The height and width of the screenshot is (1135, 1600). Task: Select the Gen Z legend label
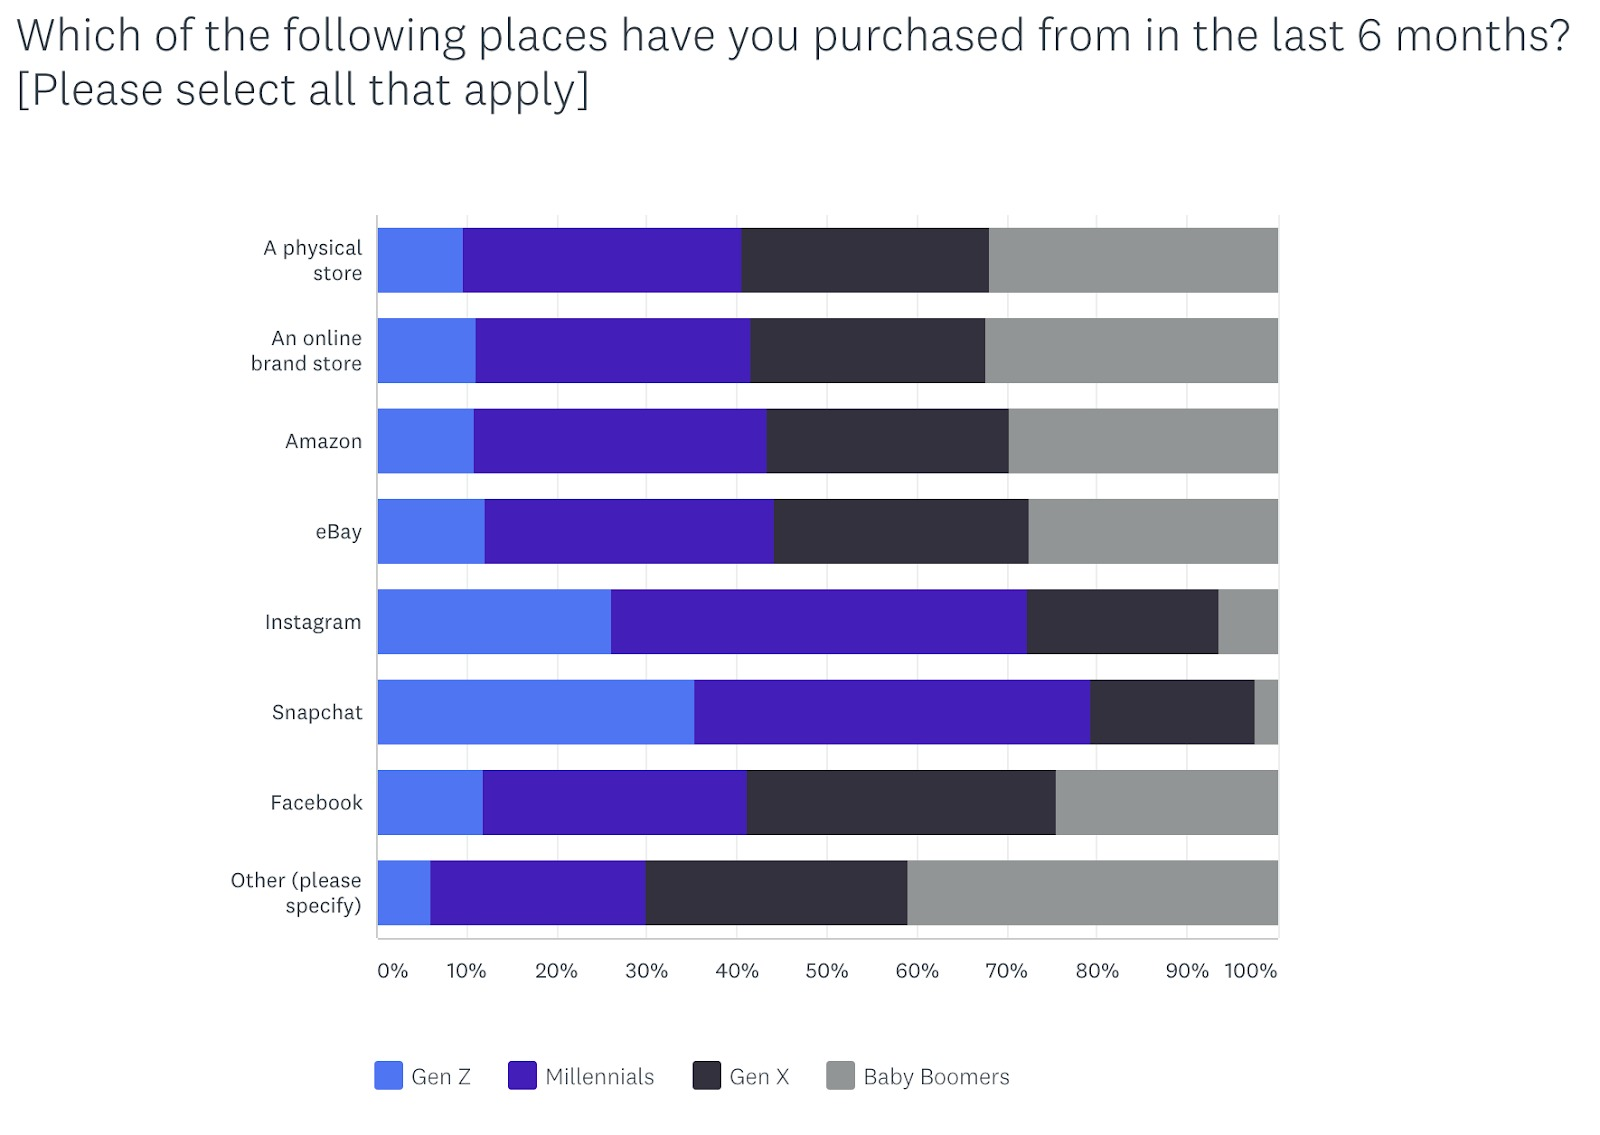pyautogui.click(x=440, y=1077)
